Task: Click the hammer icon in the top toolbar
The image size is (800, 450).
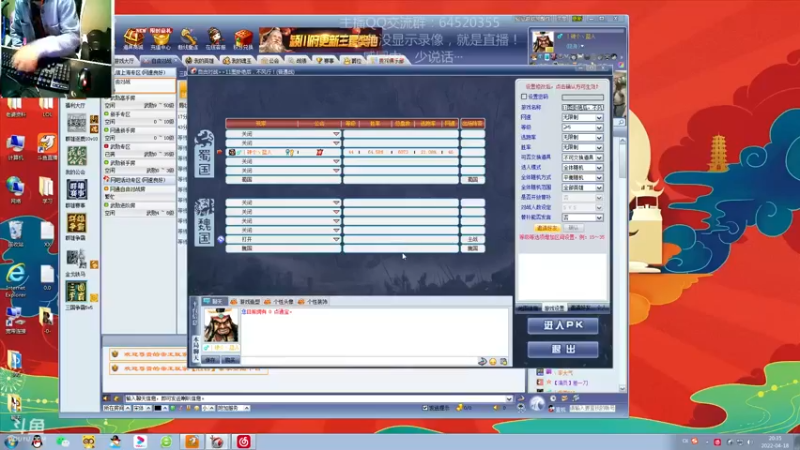Action: pyautogui.click(x=188, y=39)
